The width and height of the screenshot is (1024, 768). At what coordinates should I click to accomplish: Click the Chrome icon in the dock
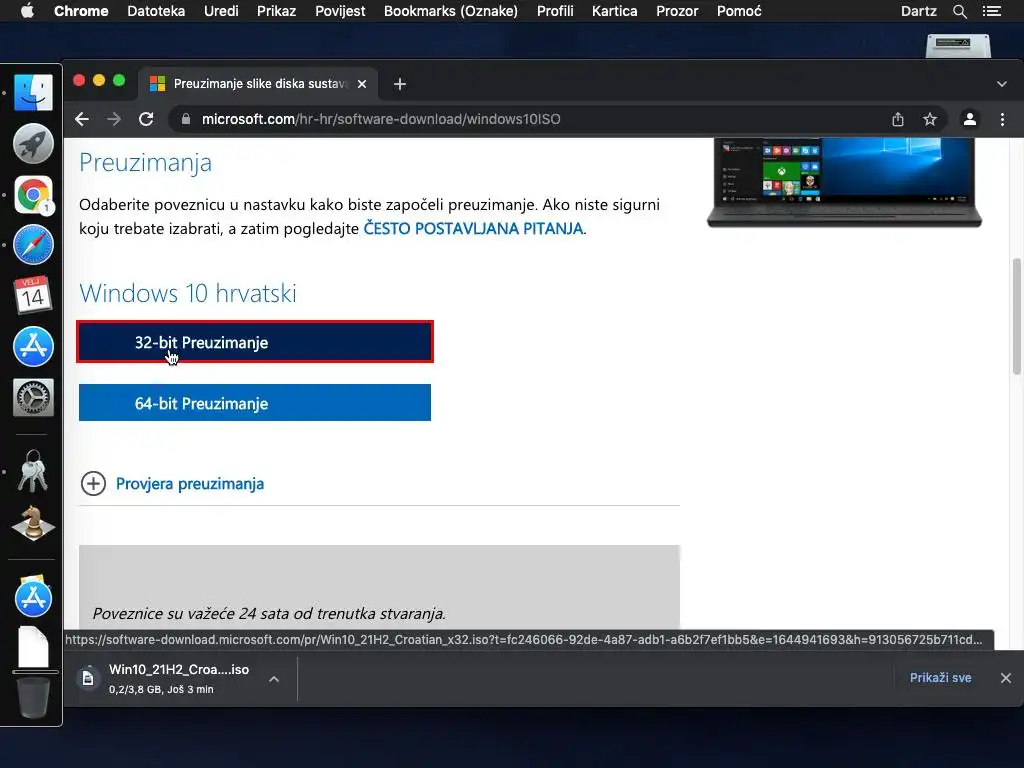(x=33, y=194)
